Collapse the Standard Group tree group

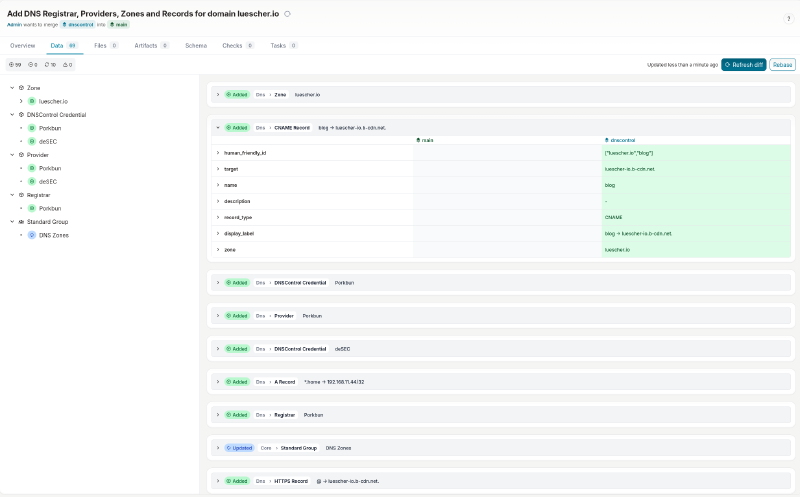coord(12,221)
